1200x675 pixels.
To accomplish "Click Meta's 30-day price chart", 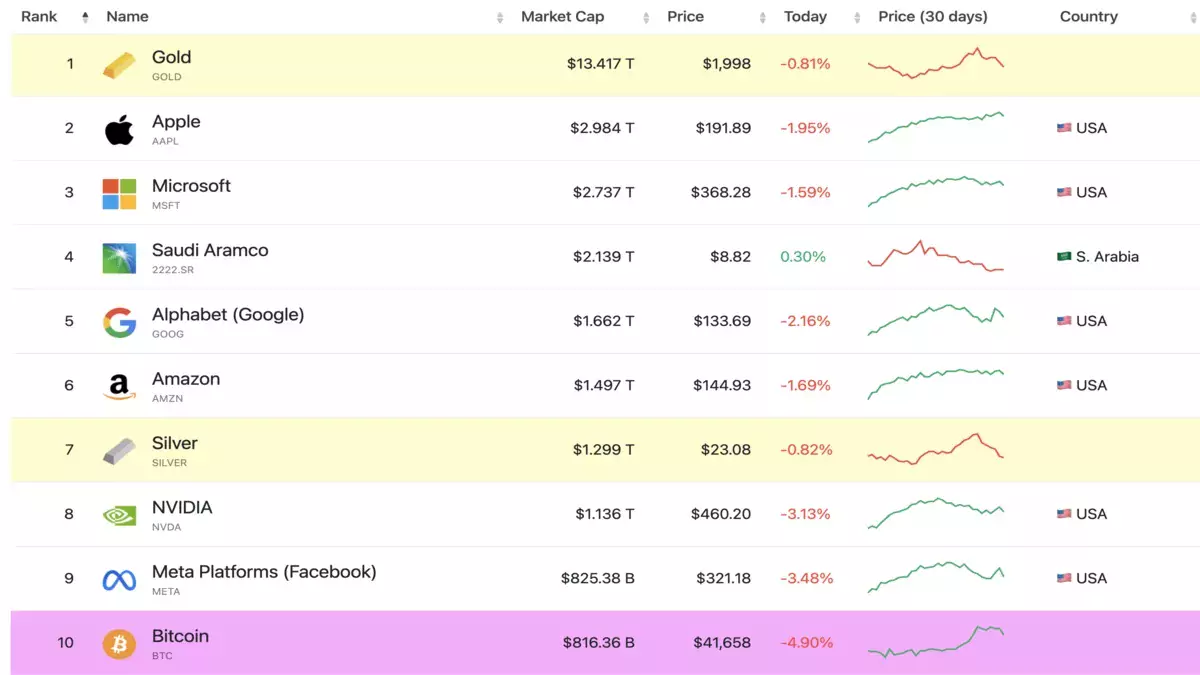I will pos(936,577).
